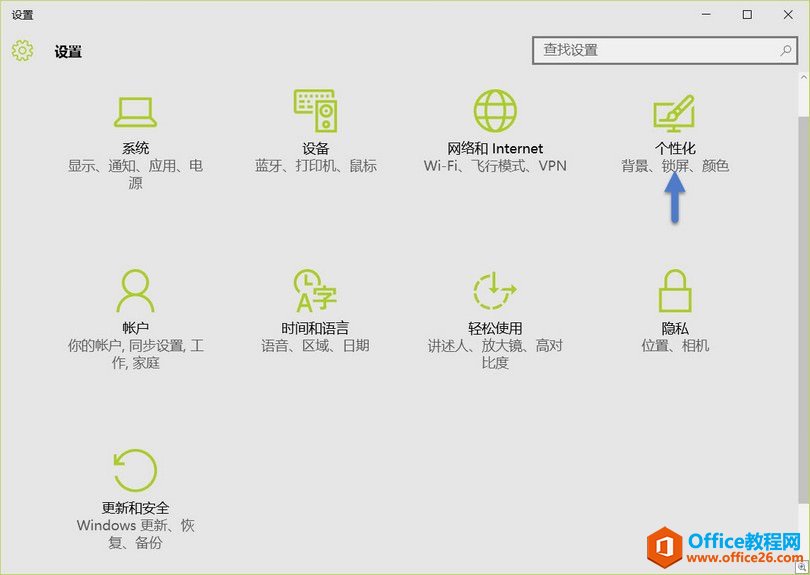This screenshot has height=575, width=810.
Task: Open the 个性化 monitor and brush icon
Action: 674,113
